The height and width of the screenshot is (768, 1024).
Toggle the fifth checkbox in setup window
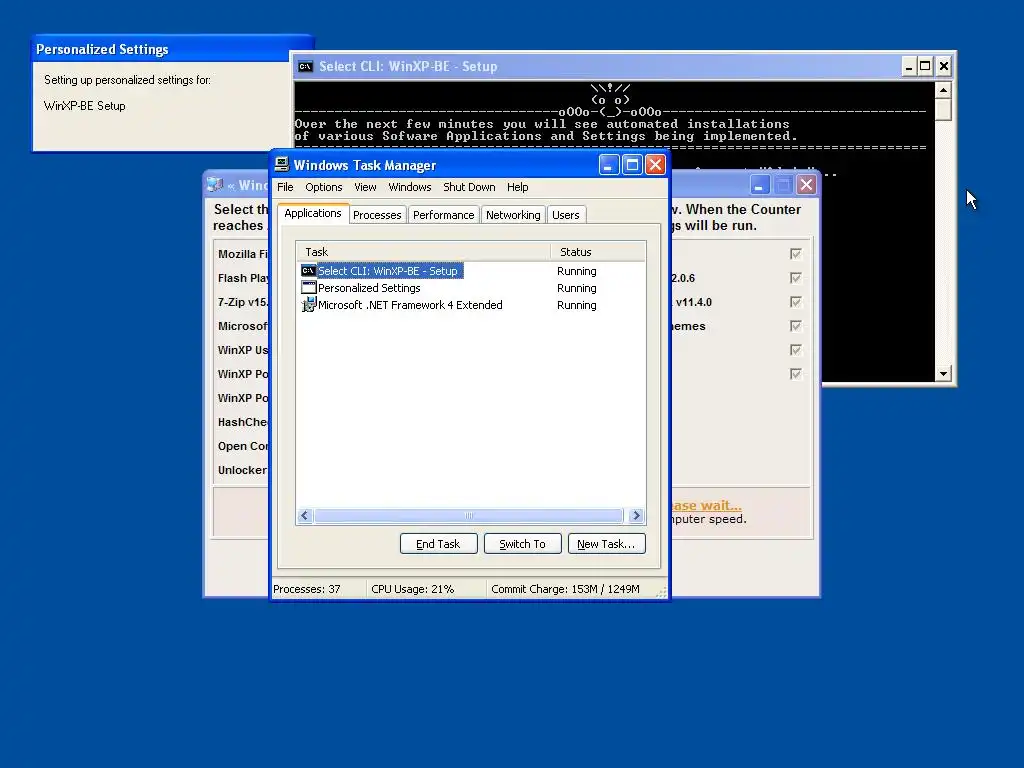click(x=795, y=350)
